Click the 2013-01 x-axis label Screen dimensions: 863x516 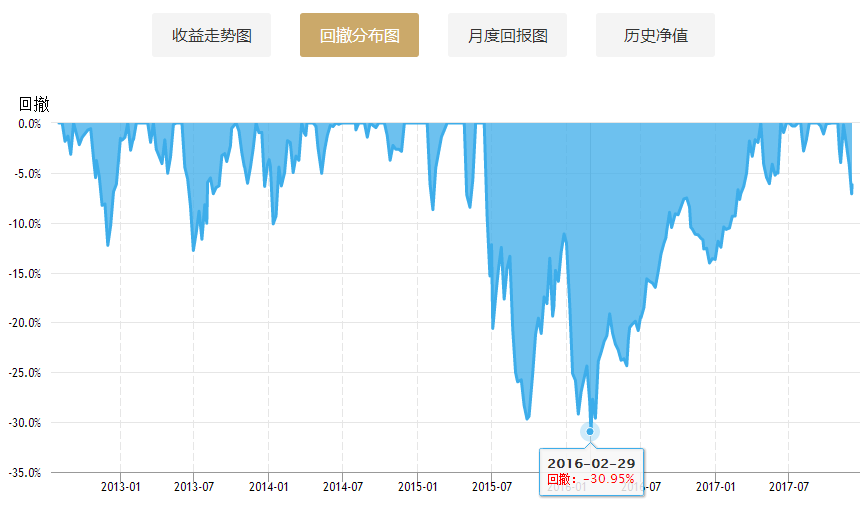point(120,487)
